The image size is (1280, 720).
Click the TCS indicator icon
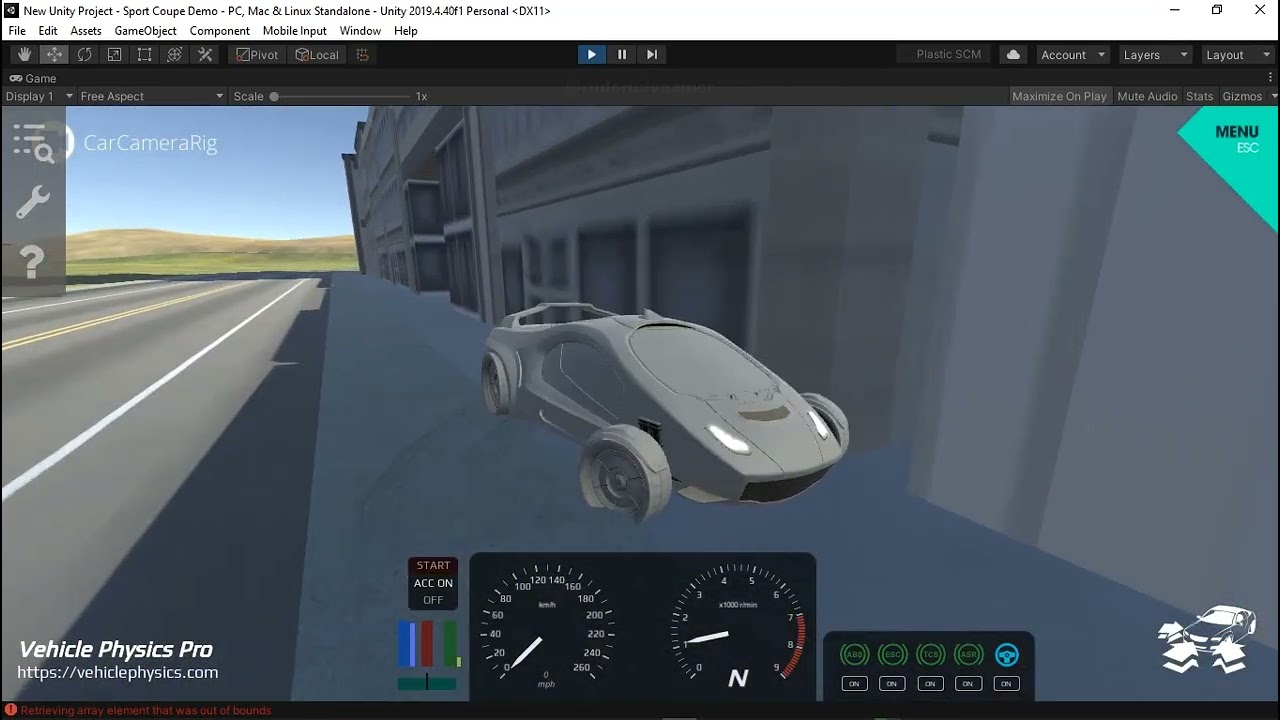pos(930,655)
